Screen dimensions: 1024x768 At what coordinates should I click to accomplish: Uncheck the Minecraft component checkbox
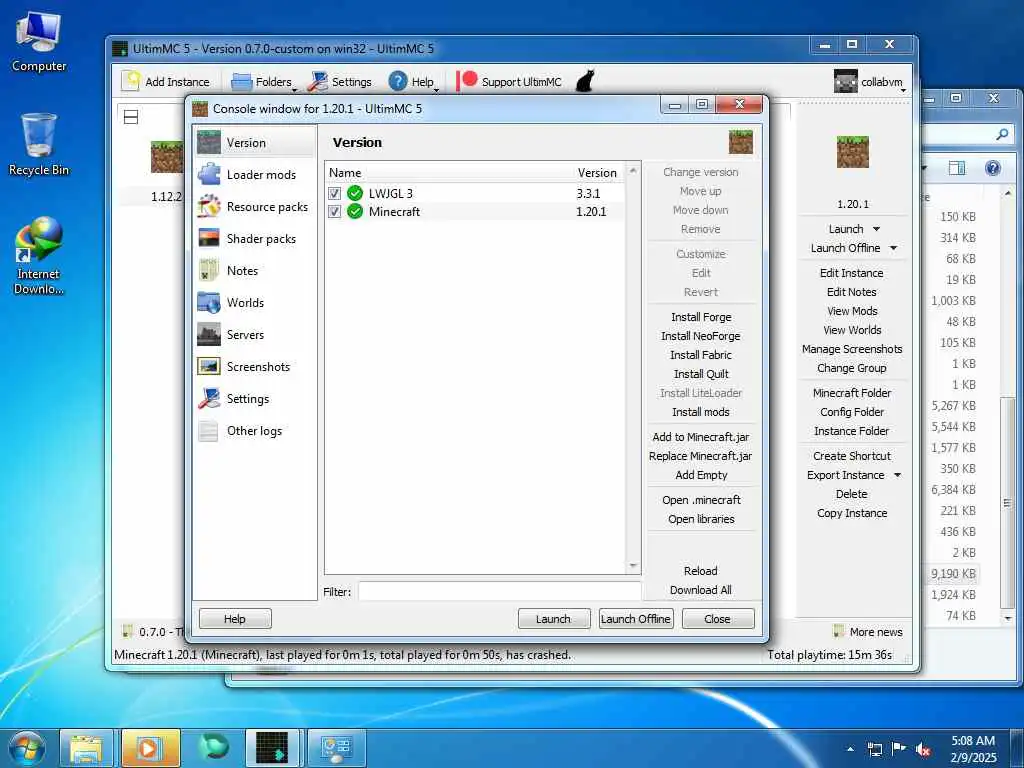click(x=334, y=212)
